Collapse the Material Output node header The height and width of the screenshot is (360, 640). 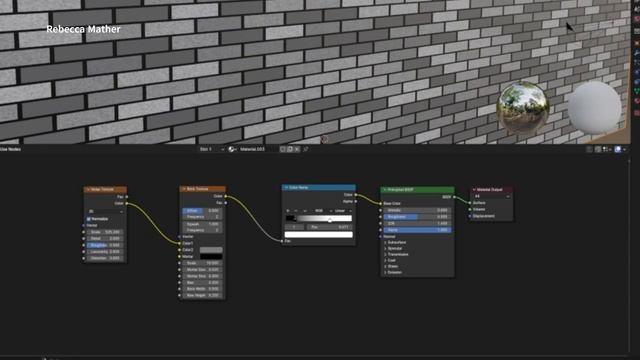(x=474, y=190)
